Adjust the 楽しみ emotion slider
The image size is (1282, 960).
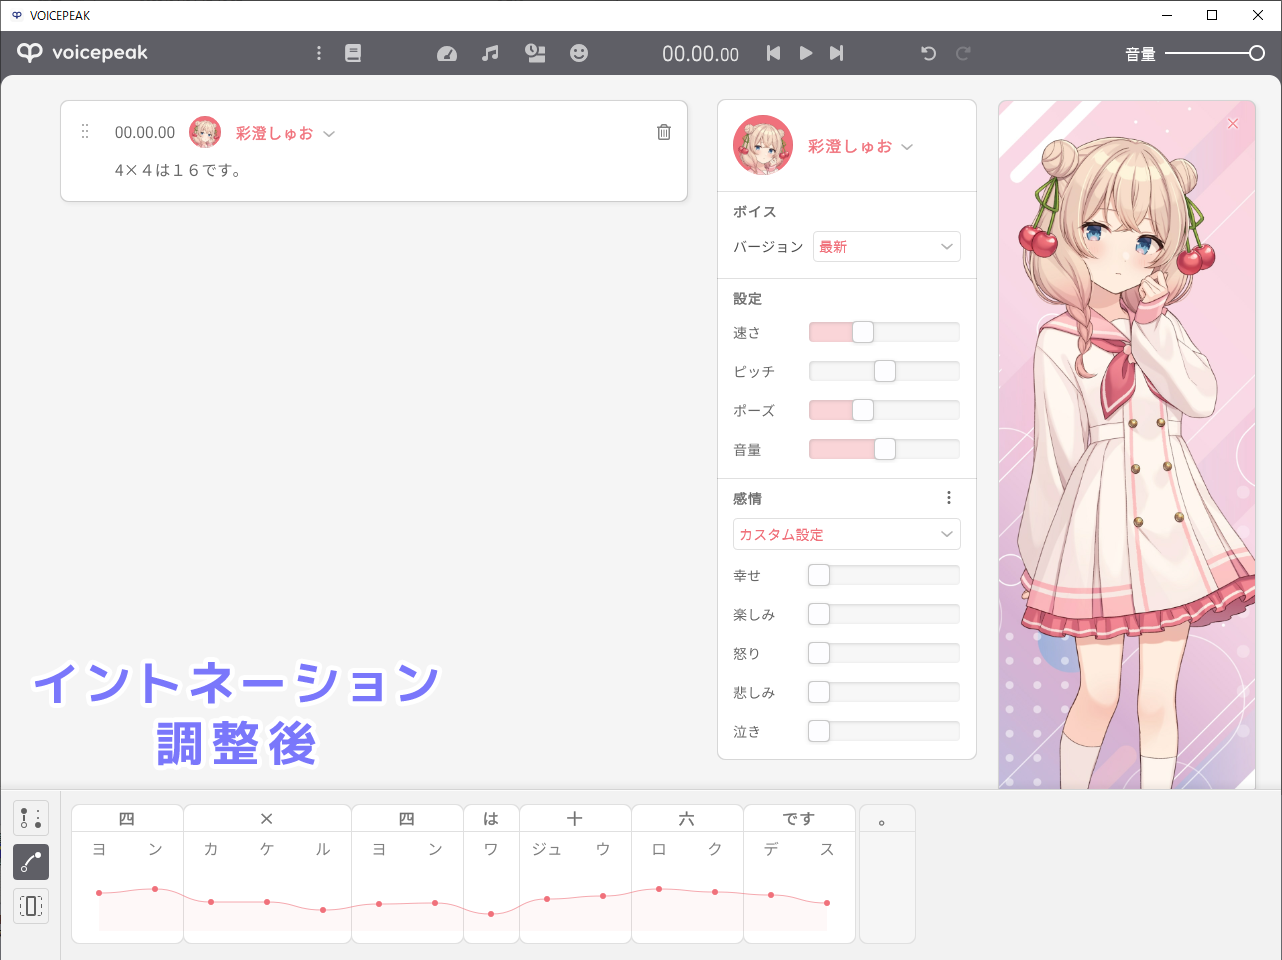tap(884, 614)
